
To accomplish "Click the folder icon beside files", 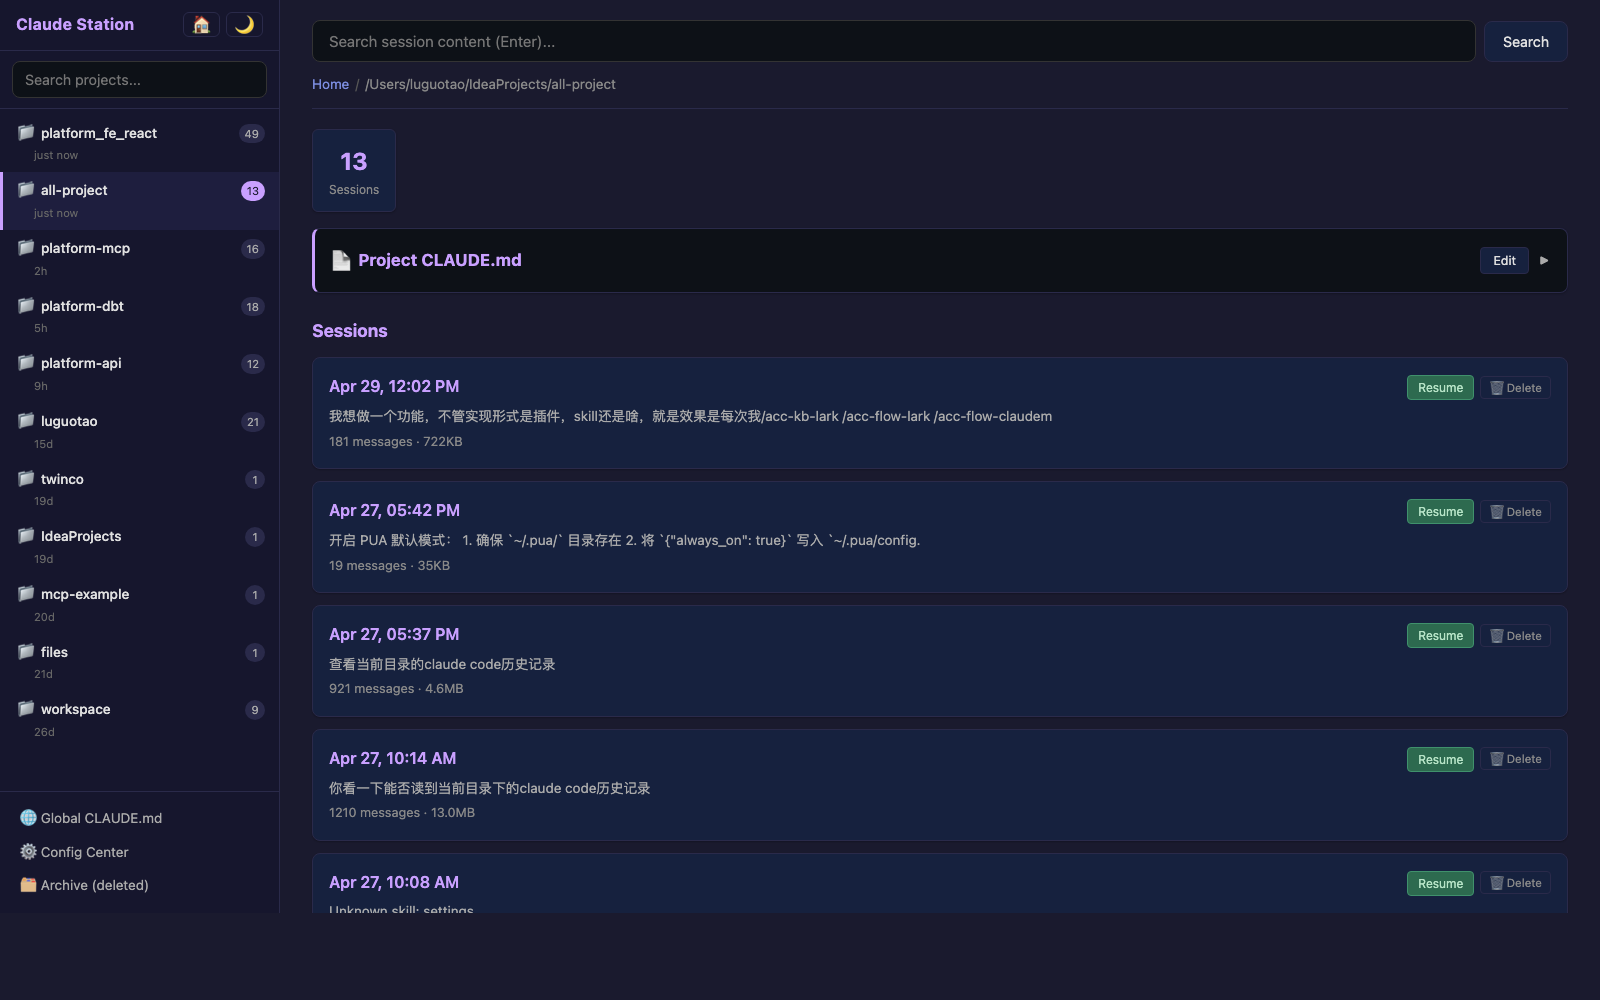I will (x=26, y=651).
